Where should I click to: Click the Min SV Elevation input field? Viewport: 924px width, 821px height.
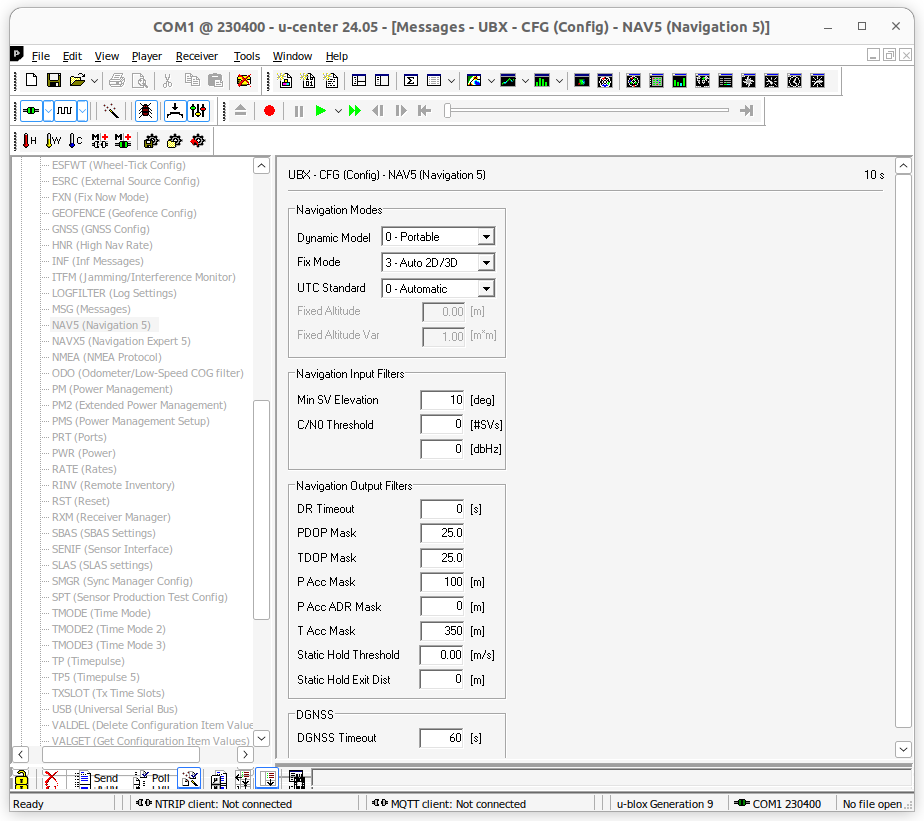pyautogui.click(x=442, y=400)
